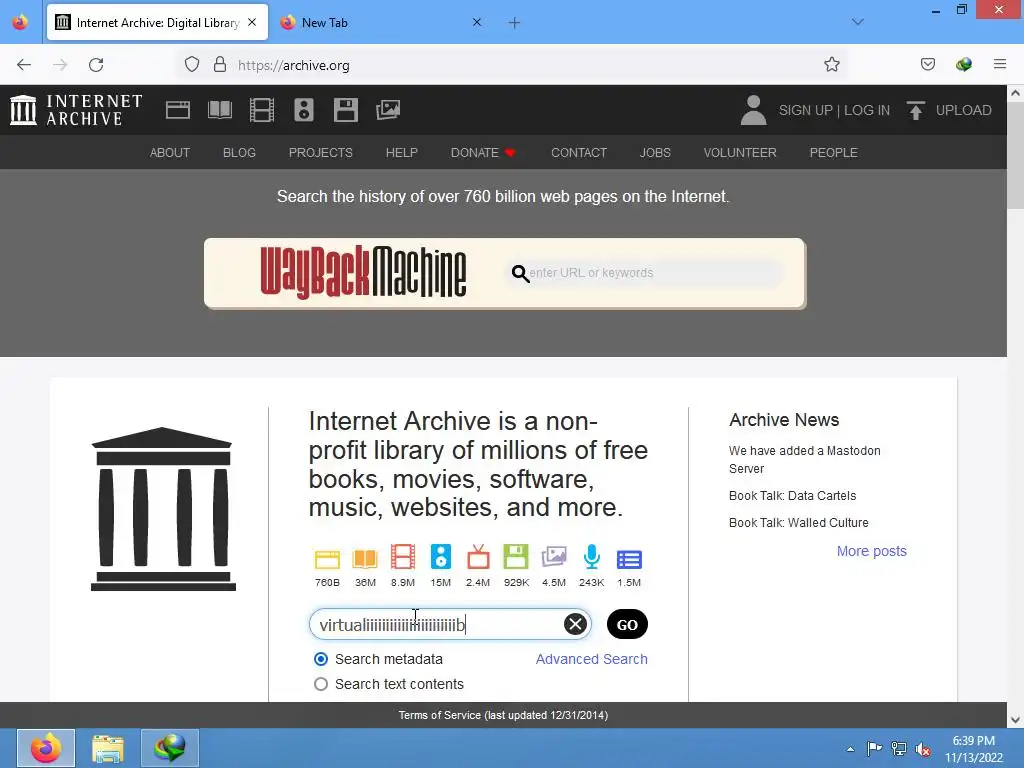Viewport: 1024px width, 768px height.
Task: Open the HELP menu item
Action: click(x=402, y=152)
